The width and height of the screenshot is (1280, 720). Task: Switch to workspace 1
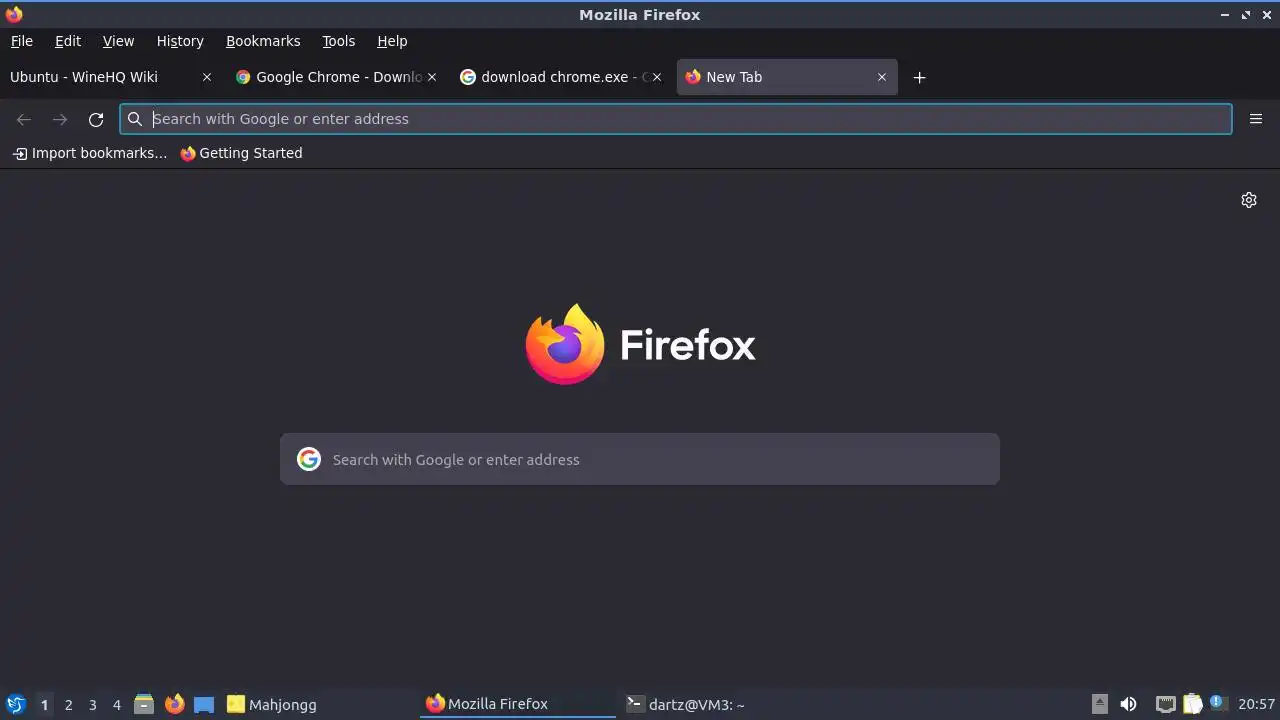coord(44,704)
